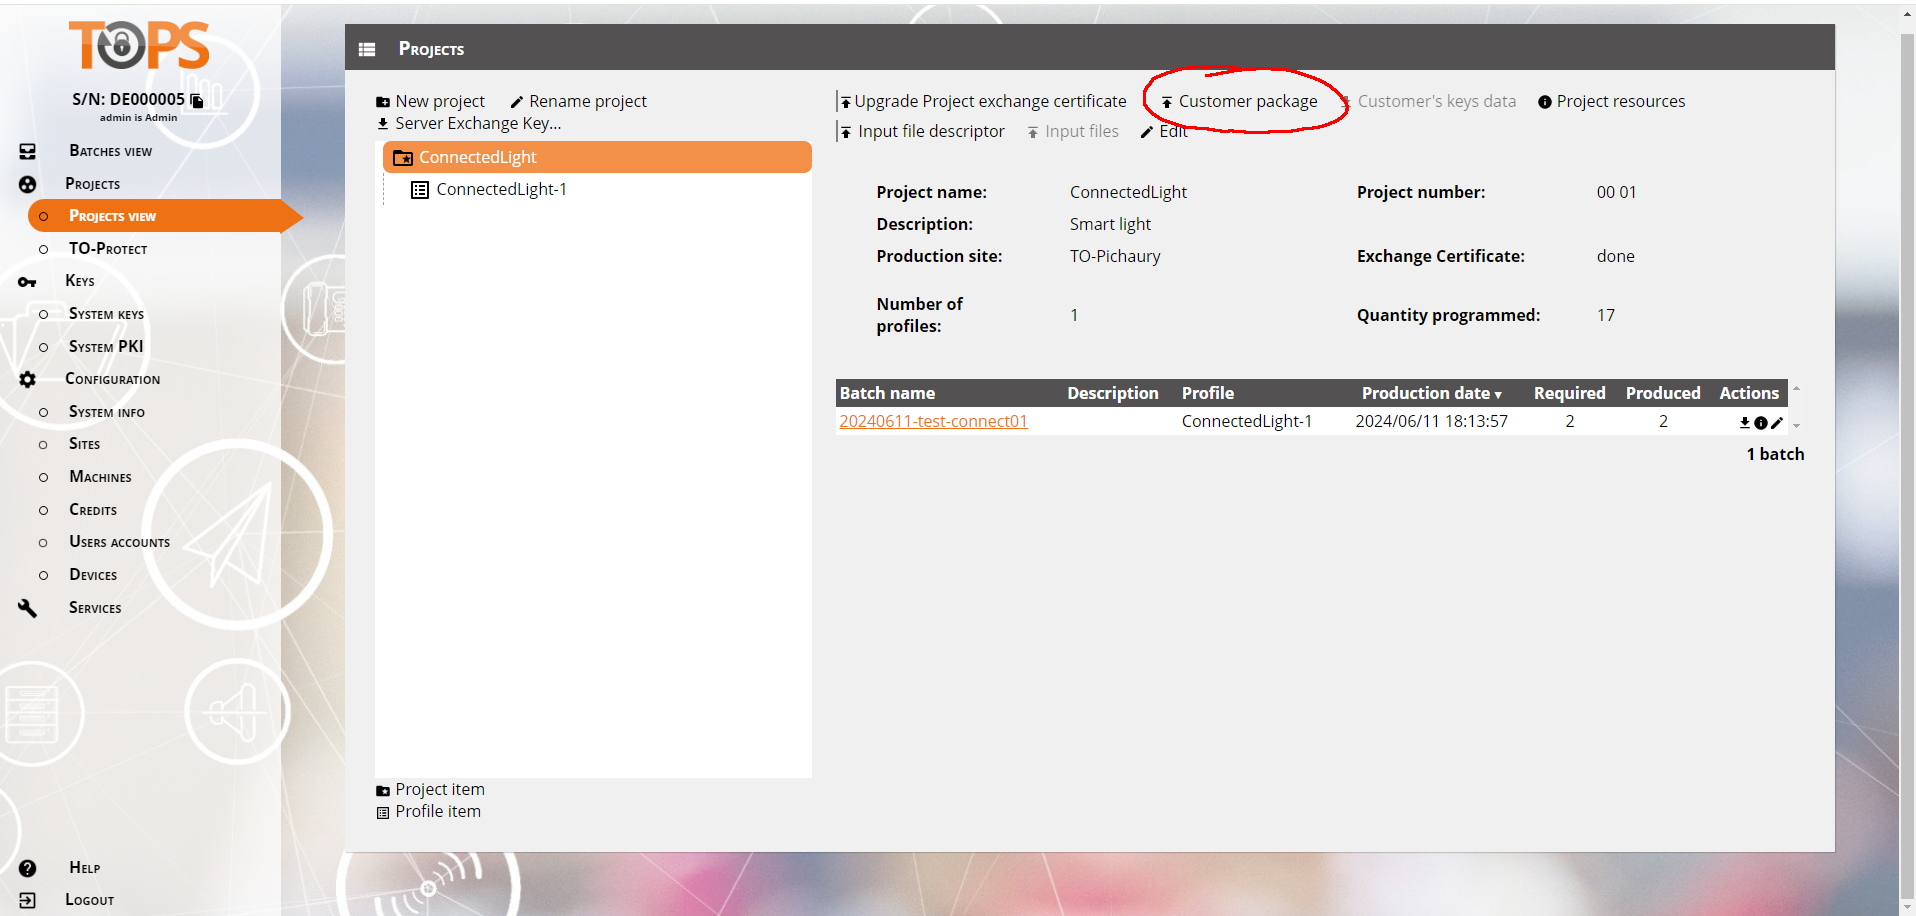The height and width of the screenshot is (916, 1916).
Task: Click the Configuration gear icon
Action: pos(27,380)
